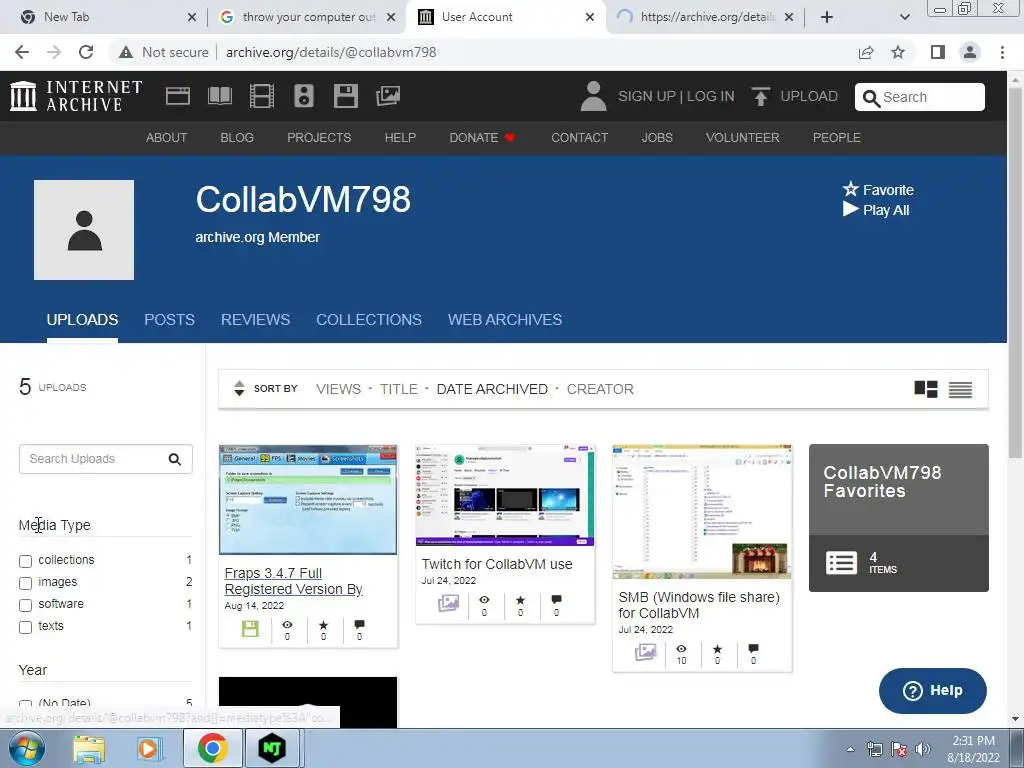Switch to the 'throw your computer' Google tab

(308, 17)
